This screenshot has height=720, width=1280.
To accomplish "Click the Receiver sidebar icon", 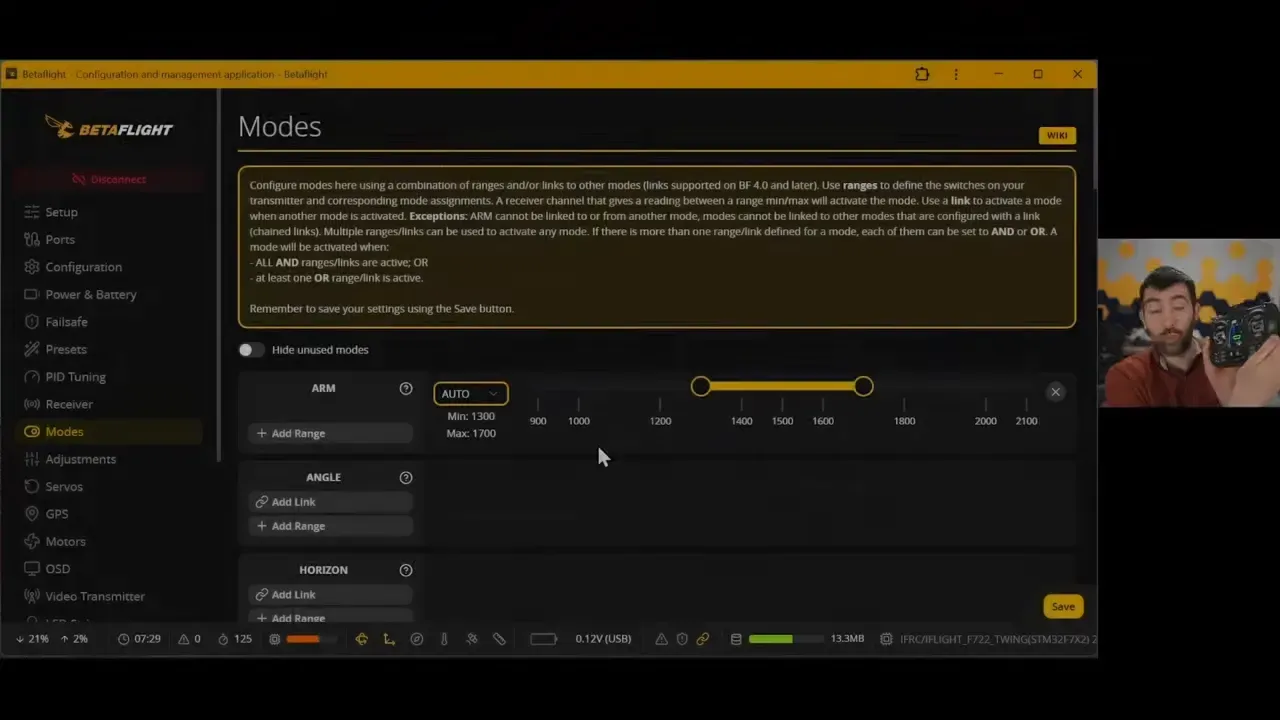I will 31,404.
